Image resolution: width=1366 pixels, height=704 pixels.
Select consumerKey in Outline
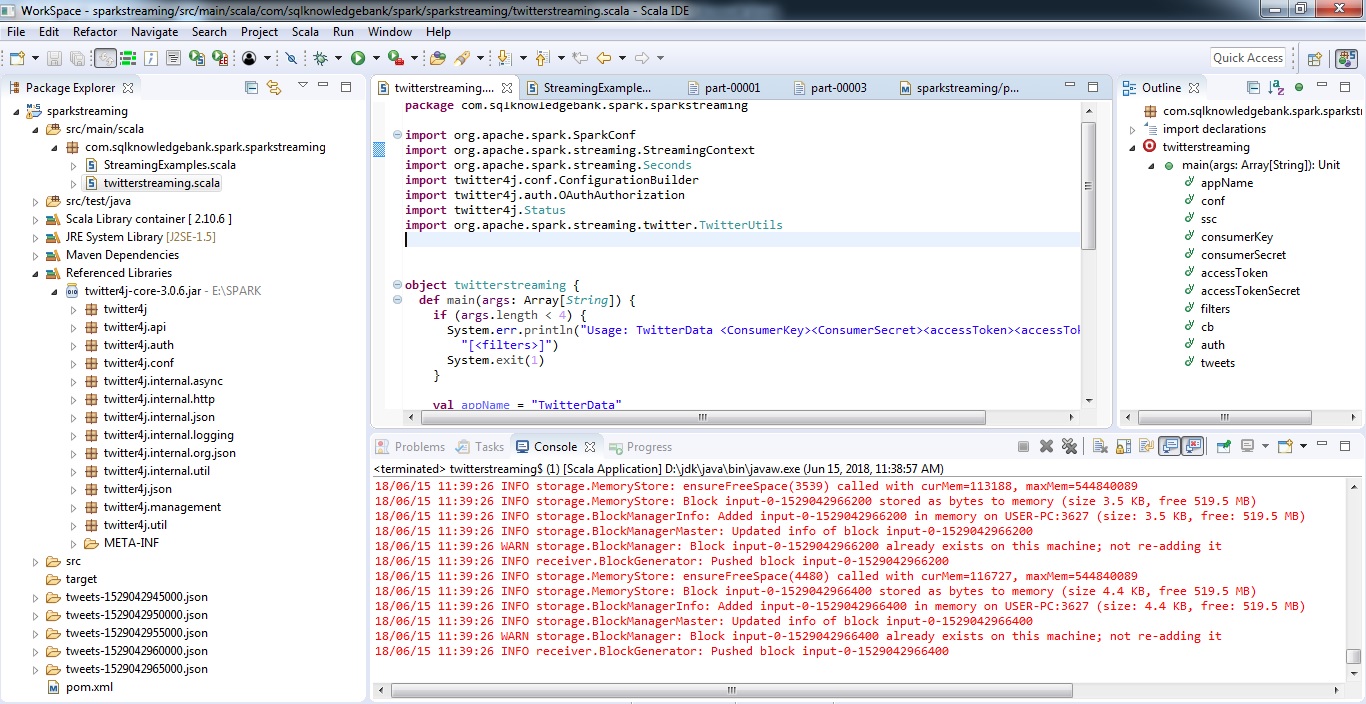click(1237, 237)
